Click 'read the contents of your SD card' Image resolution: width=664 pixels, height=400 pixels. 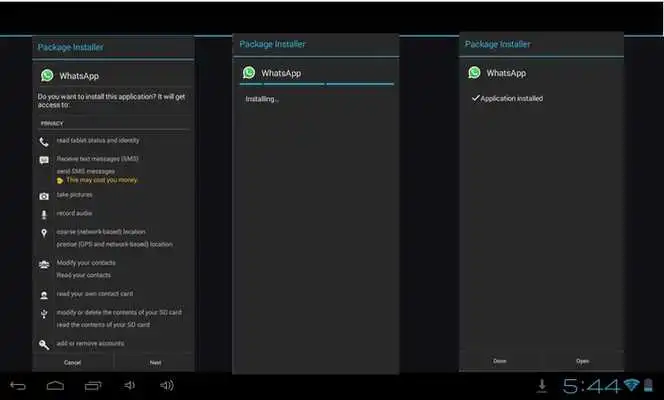pyautogui.click(x=103, y=325)
